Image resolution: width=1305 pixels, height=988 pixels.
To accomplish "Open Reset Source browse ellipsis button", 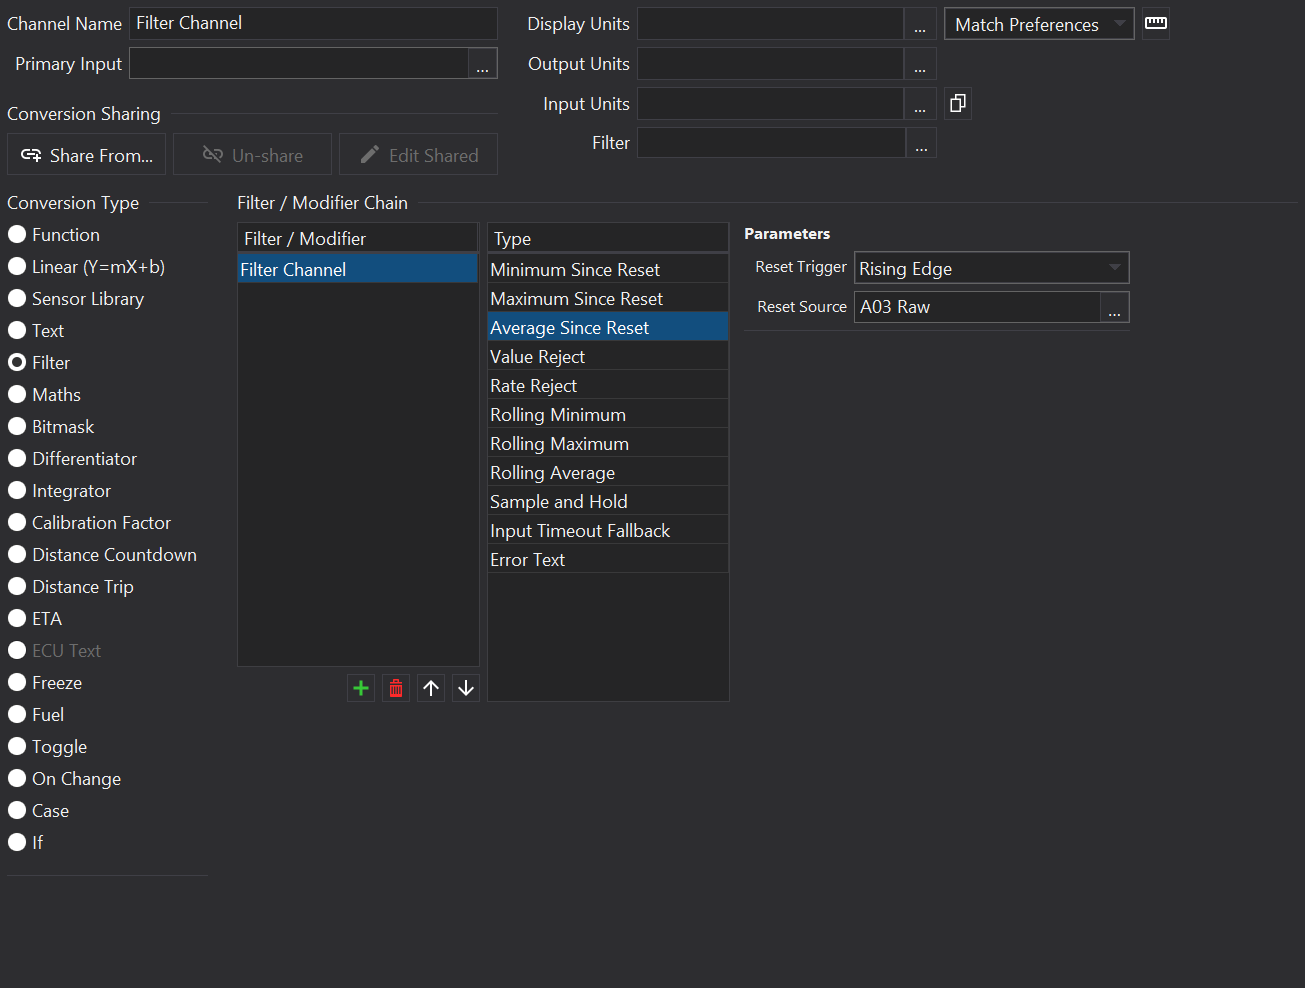I will click(1114, 308).
